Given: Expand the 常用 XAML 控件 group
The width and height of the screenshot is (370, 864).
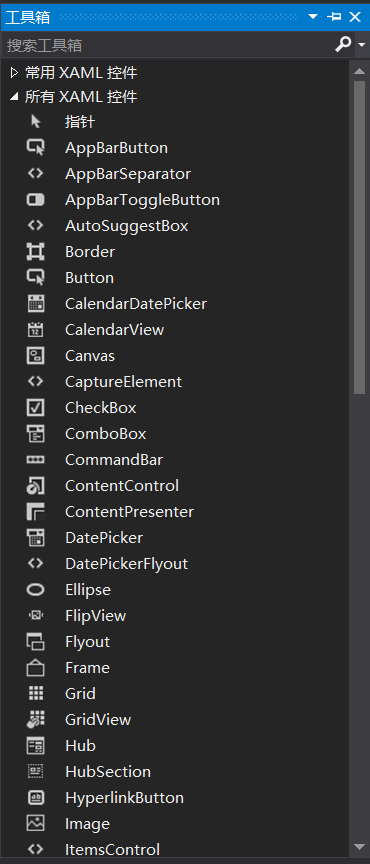Looking at the screenshot, I should tap(14, 72).
